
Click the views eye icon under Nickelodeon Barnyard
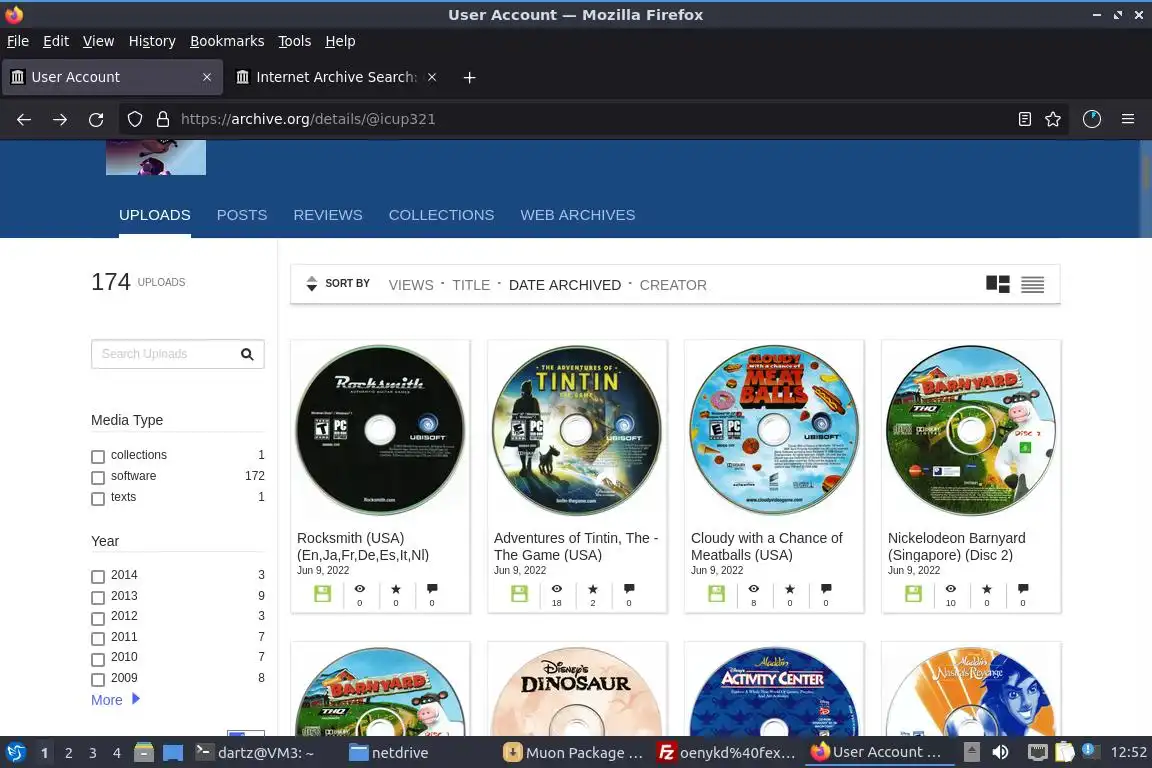click(951, 589)
